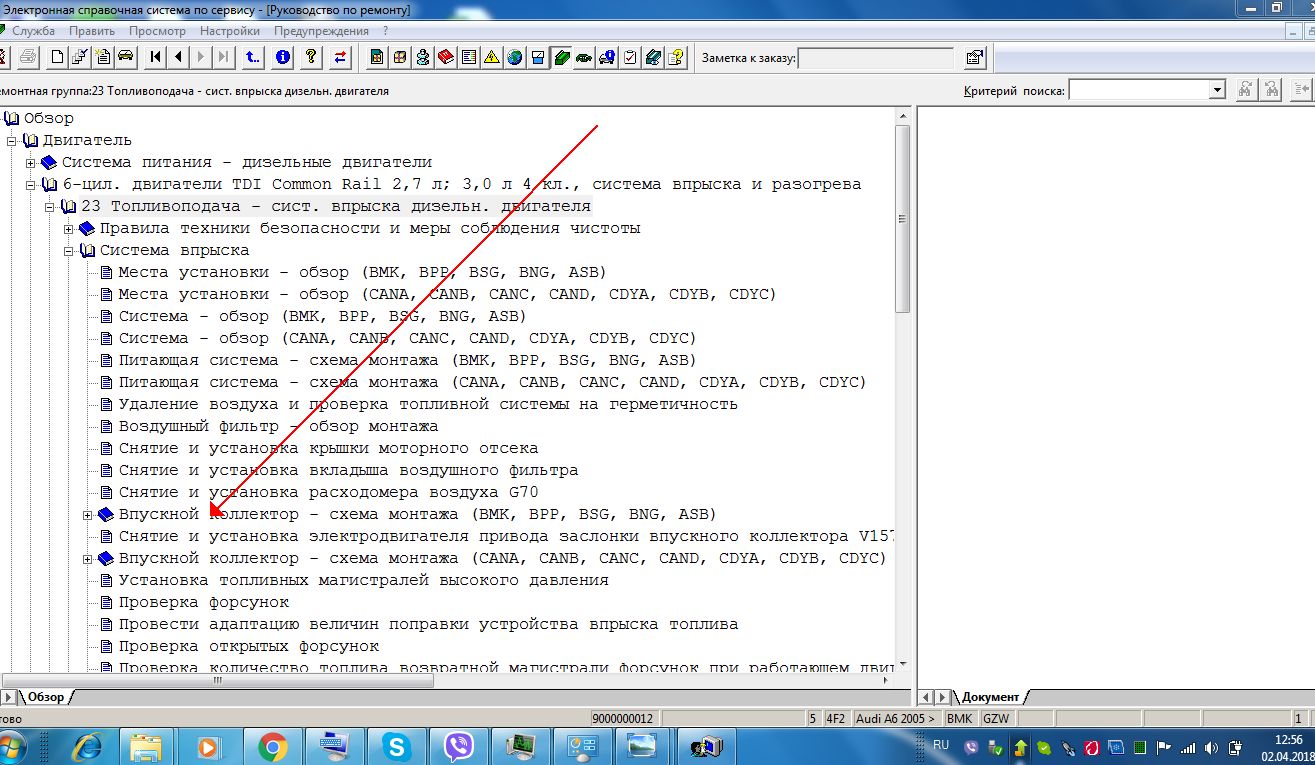Screen dimensions: 1315x765
Task: Expand the Система питания – дизельные двигатели node
Action: [31, 163]
